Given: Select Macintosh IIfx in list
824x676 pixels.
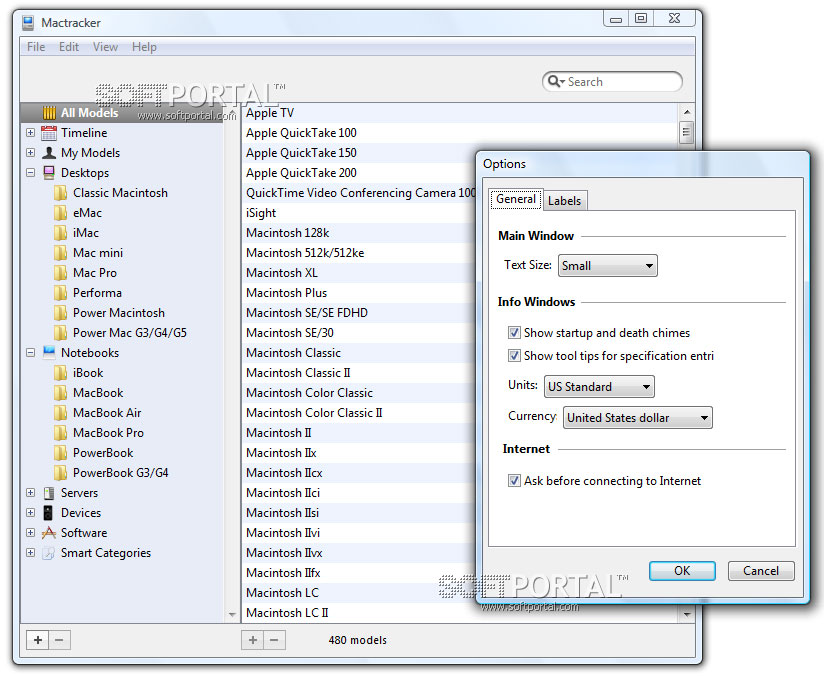Looking at the screenshot, I should point(359,572).
